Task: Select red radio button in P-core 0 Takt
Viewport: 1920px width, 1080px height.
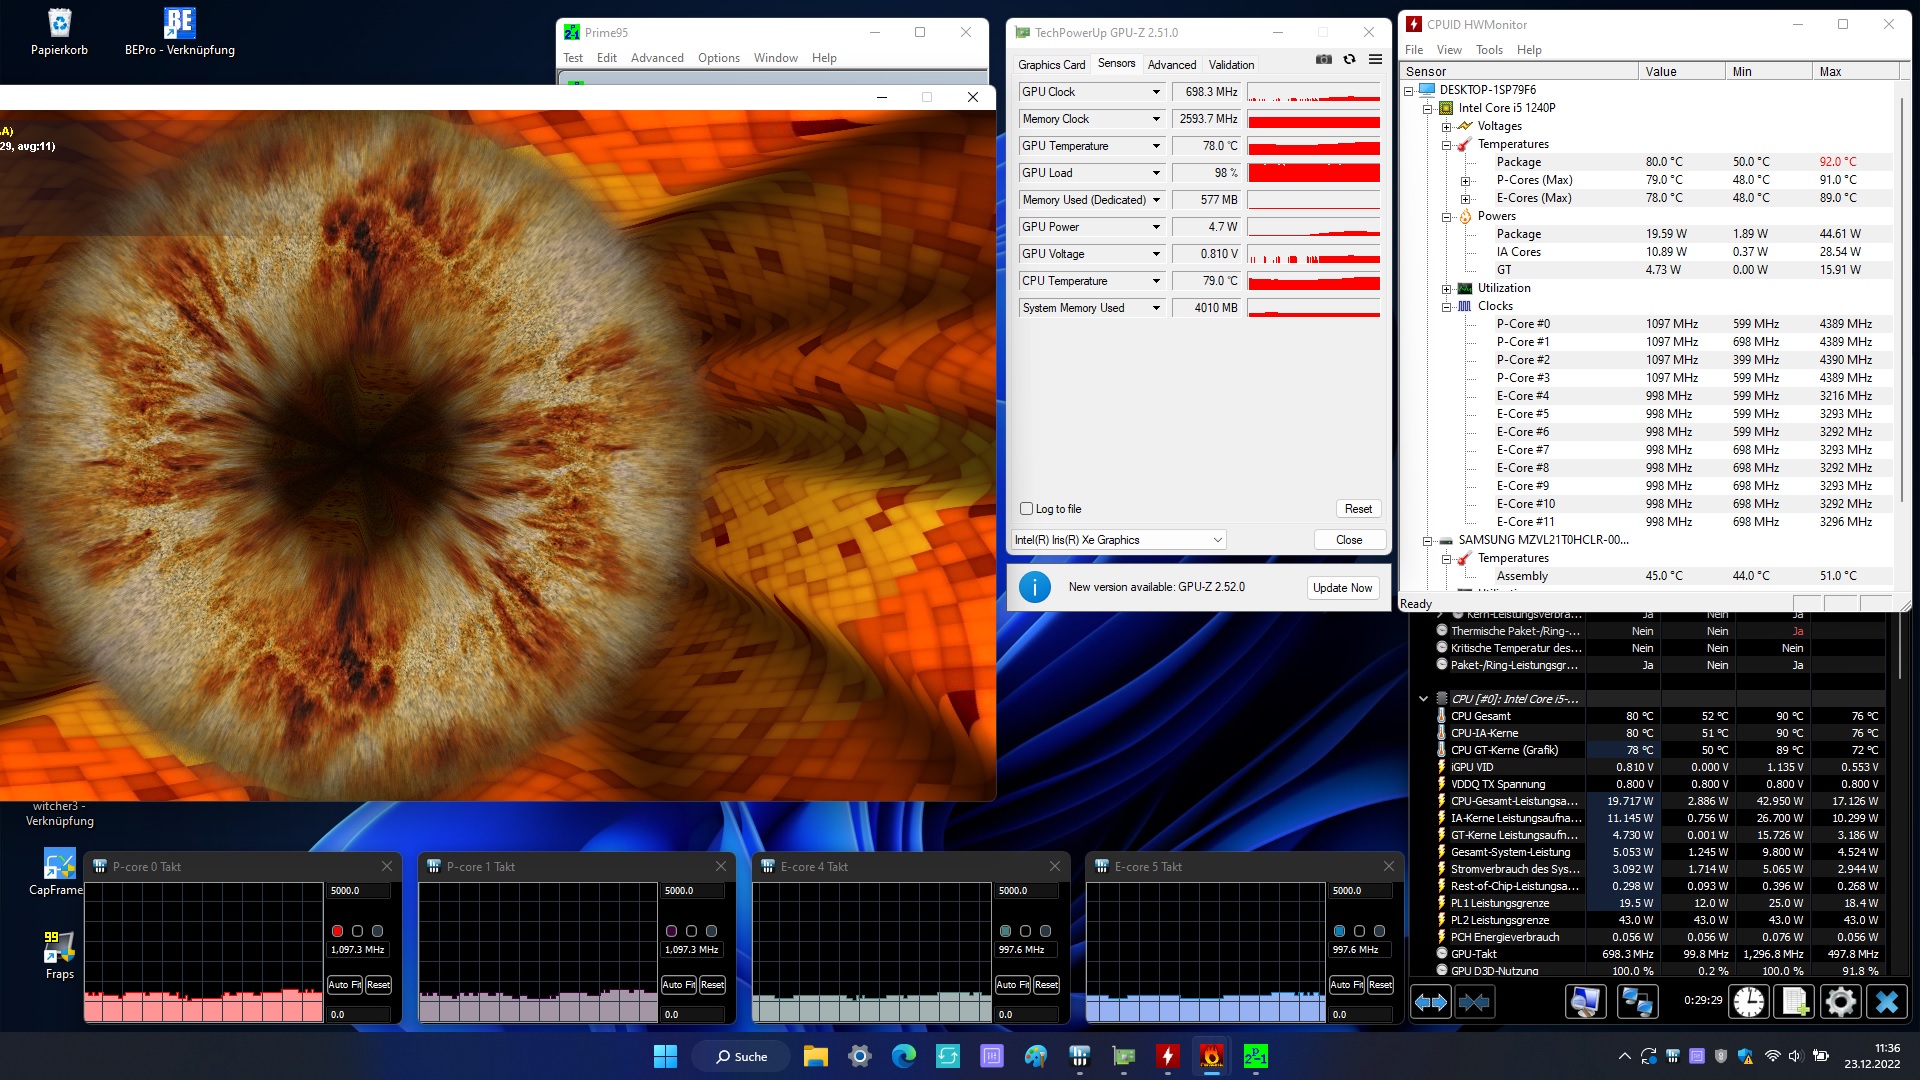Action: coord(337,931)
